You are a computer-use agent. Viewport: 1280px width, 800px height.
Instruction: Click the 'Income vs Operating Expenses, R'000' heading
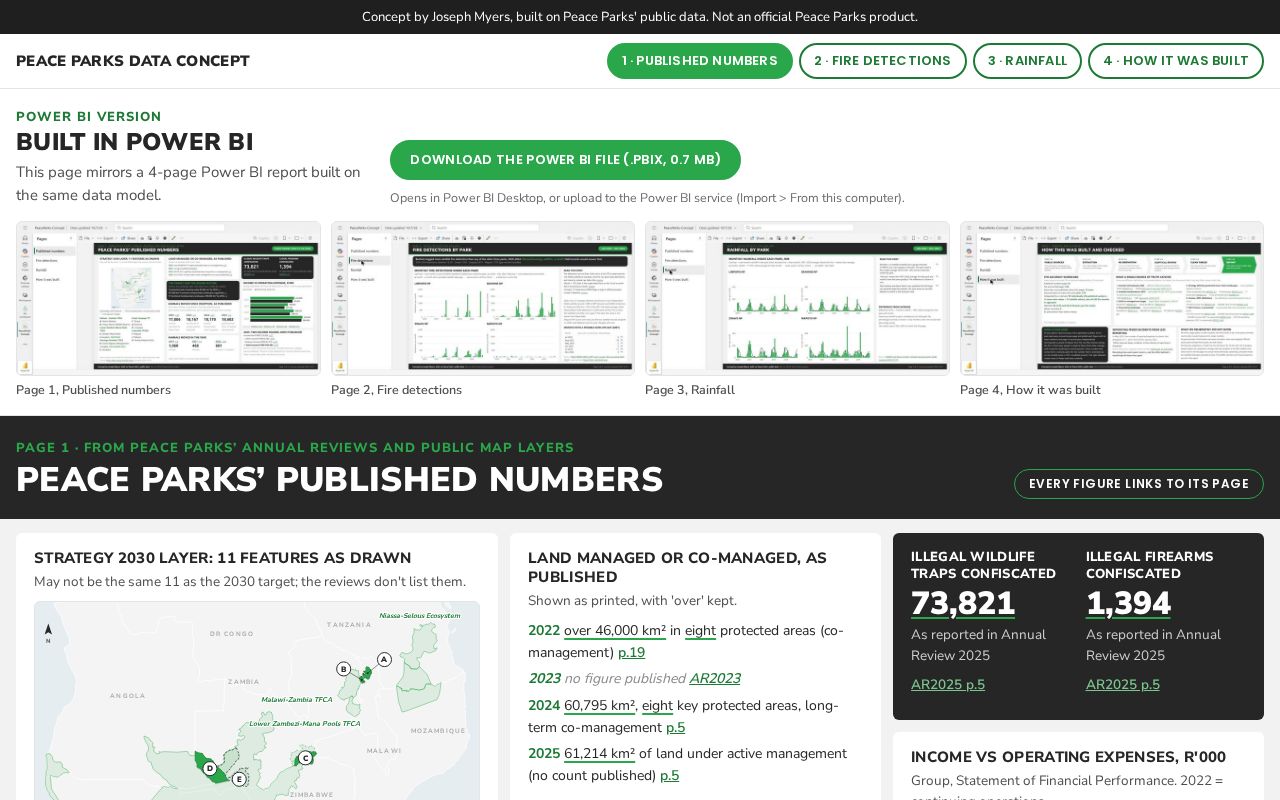pyautogui.click(x=1068, y=758)
